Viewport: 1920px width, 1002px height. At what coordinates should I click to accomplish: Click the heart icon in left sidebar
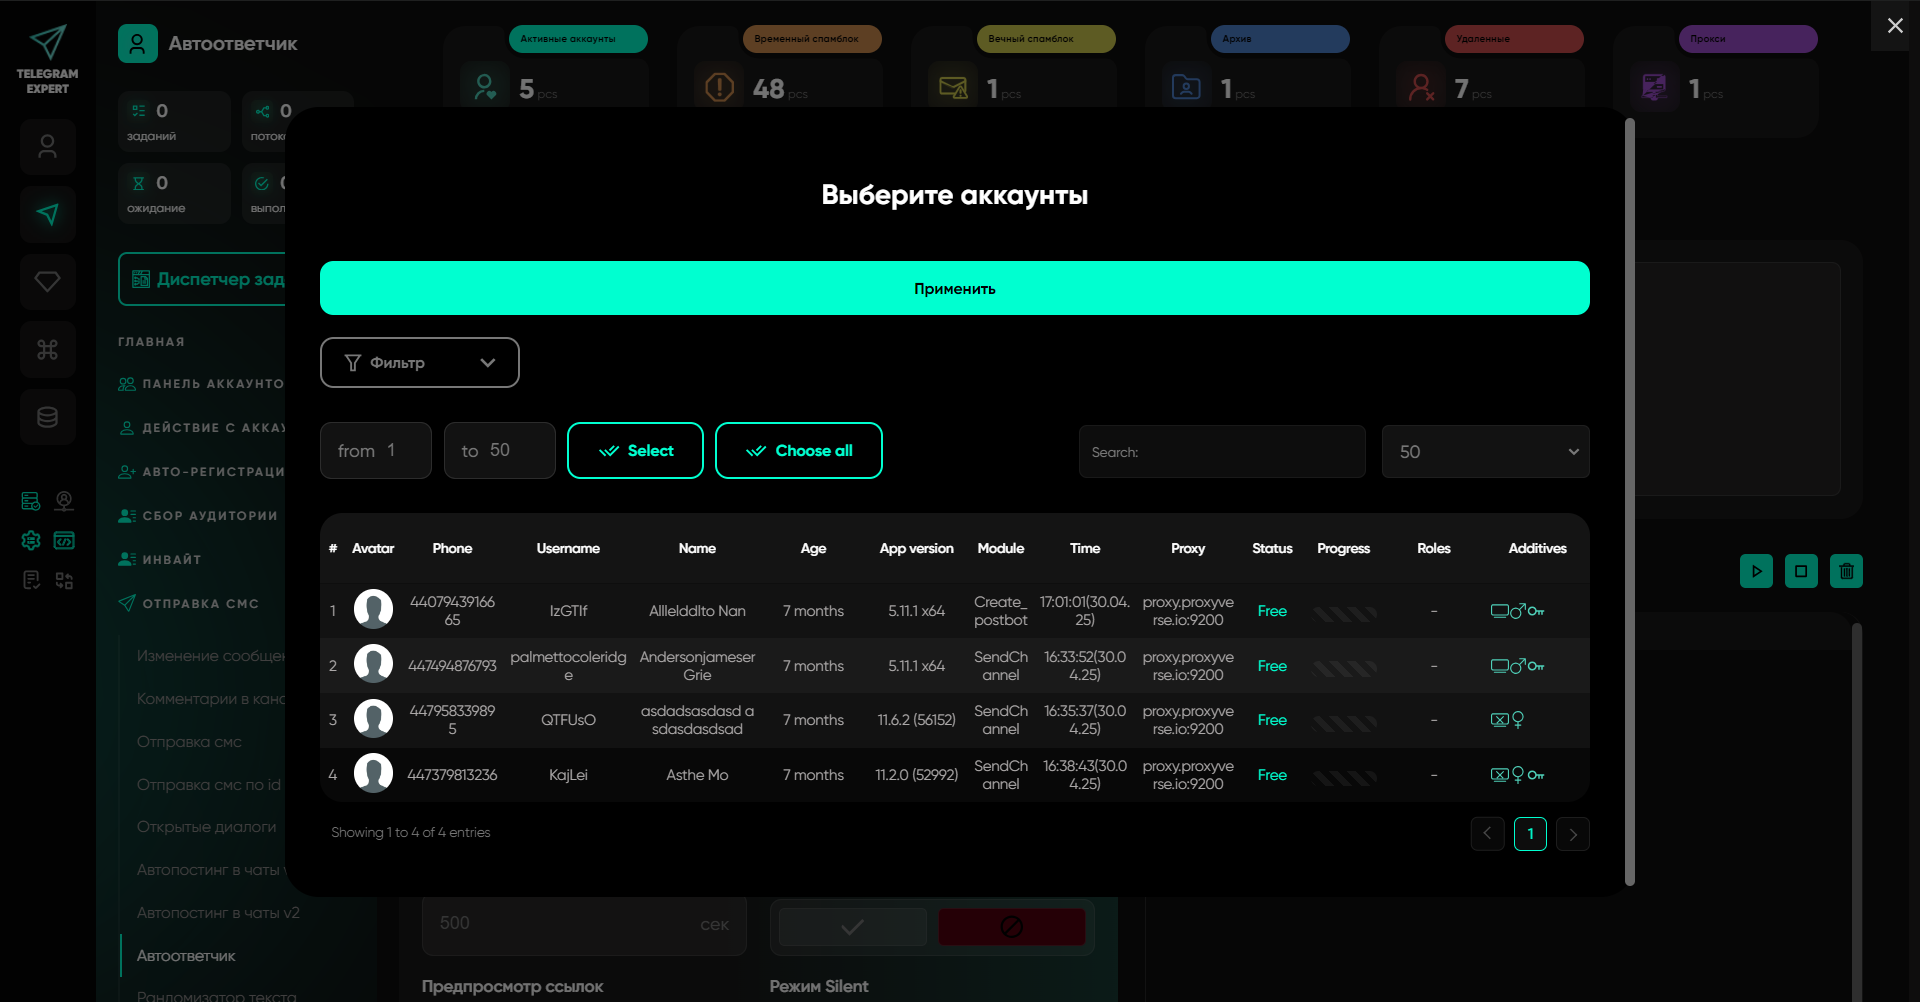click(47, 281)
